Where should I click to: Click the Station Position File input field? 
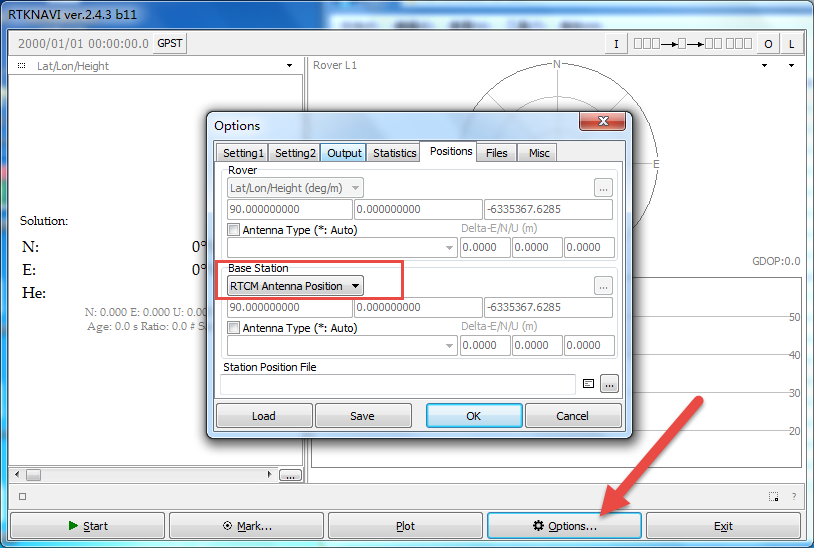click(x=398, y=384)
